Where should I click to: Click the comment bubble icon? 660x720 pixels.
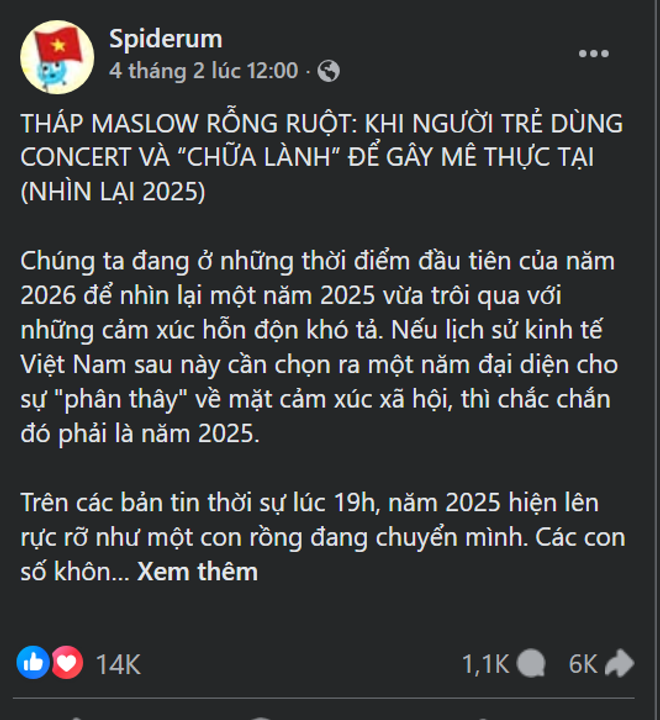tap(533, 663)
